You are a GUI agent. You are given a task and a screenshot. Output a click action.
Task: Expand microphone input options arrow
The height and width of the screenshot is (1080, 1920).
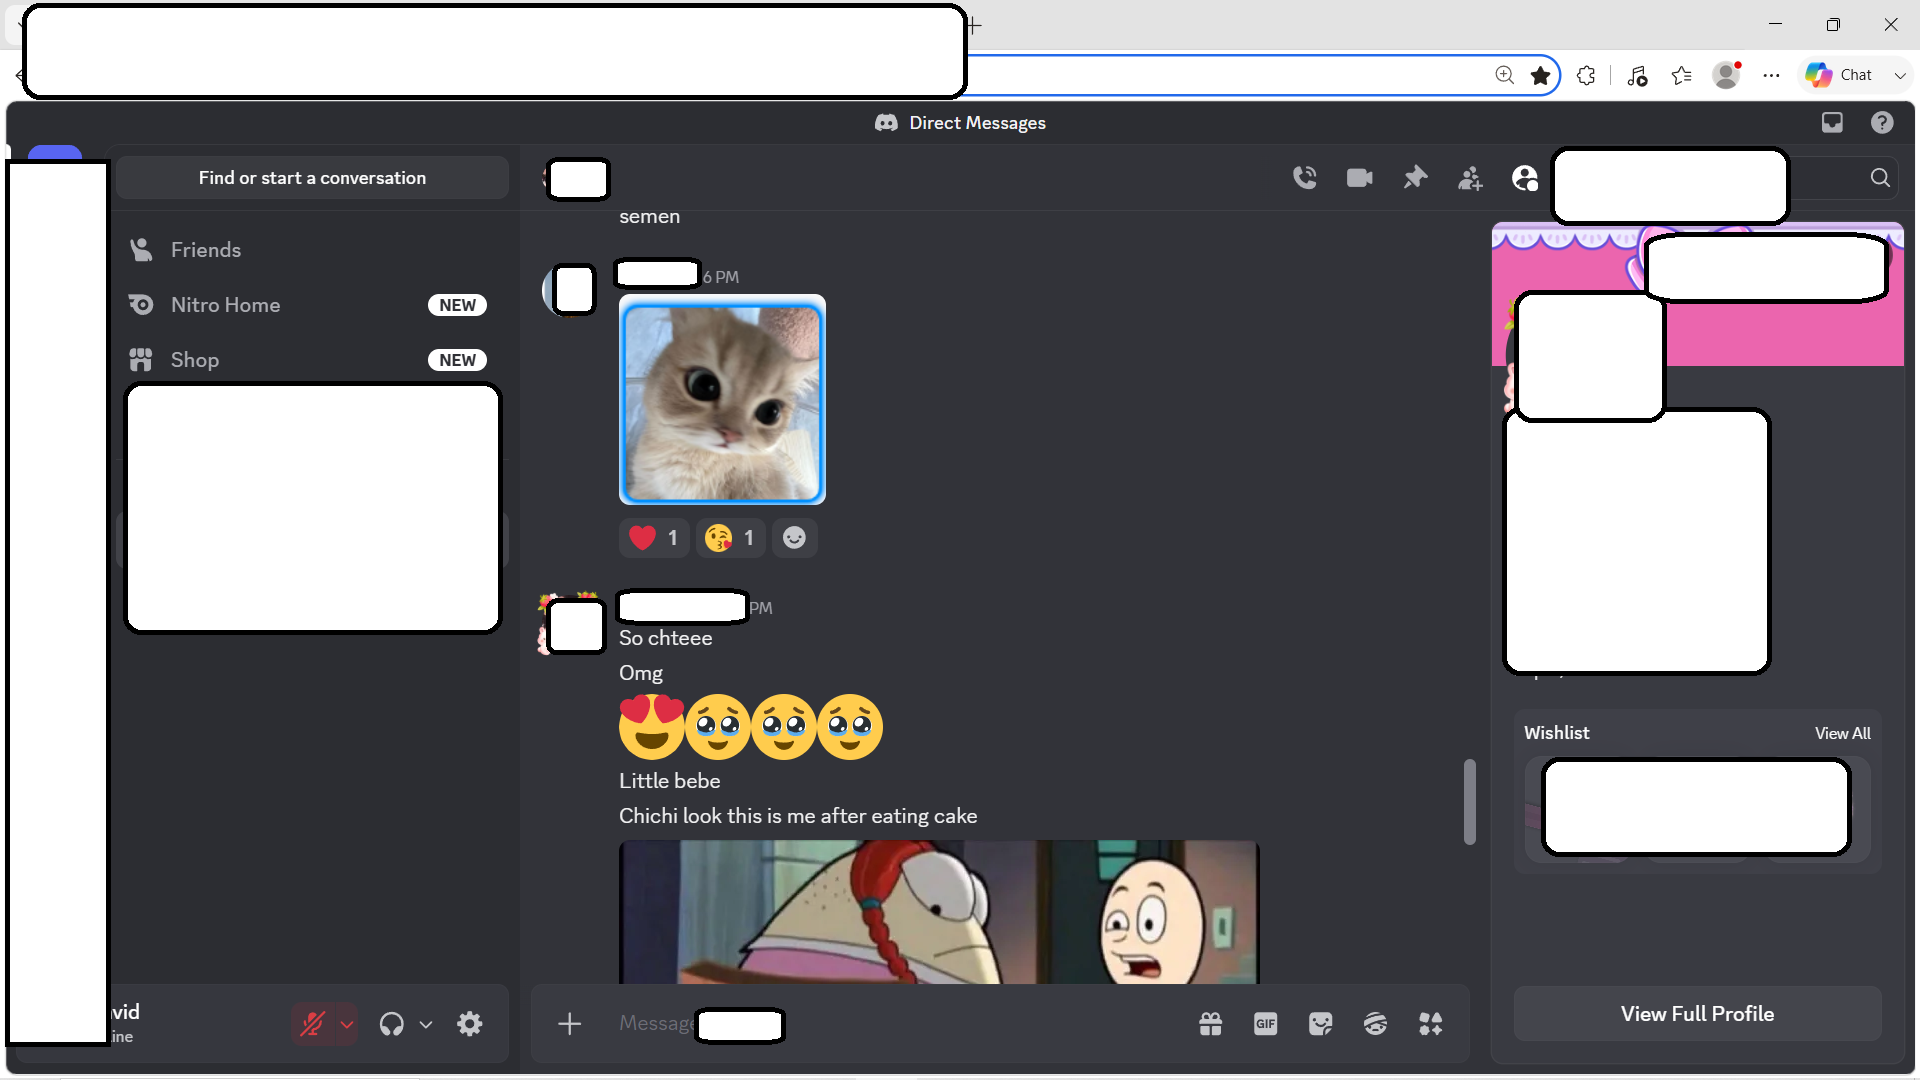(x=346, y=1024)
